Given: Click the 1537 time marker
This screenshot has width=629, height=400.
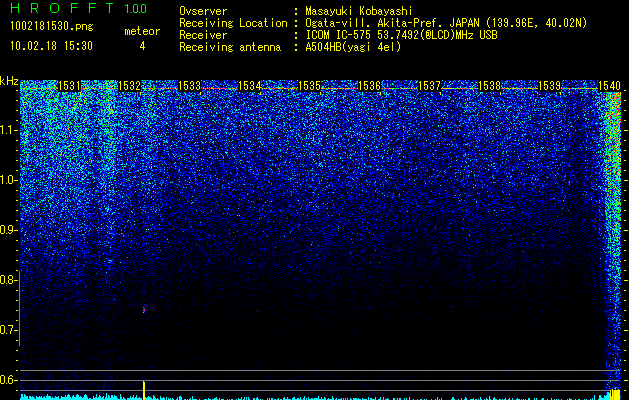Looking at the screenshot, I should (430, 86).
